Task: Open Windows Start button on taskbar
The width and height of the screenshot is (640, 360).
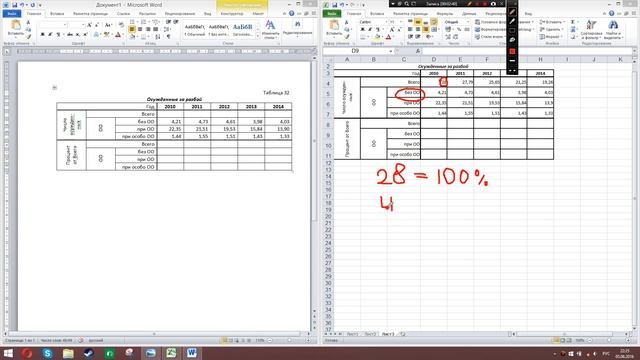Action: pos(8,353)
